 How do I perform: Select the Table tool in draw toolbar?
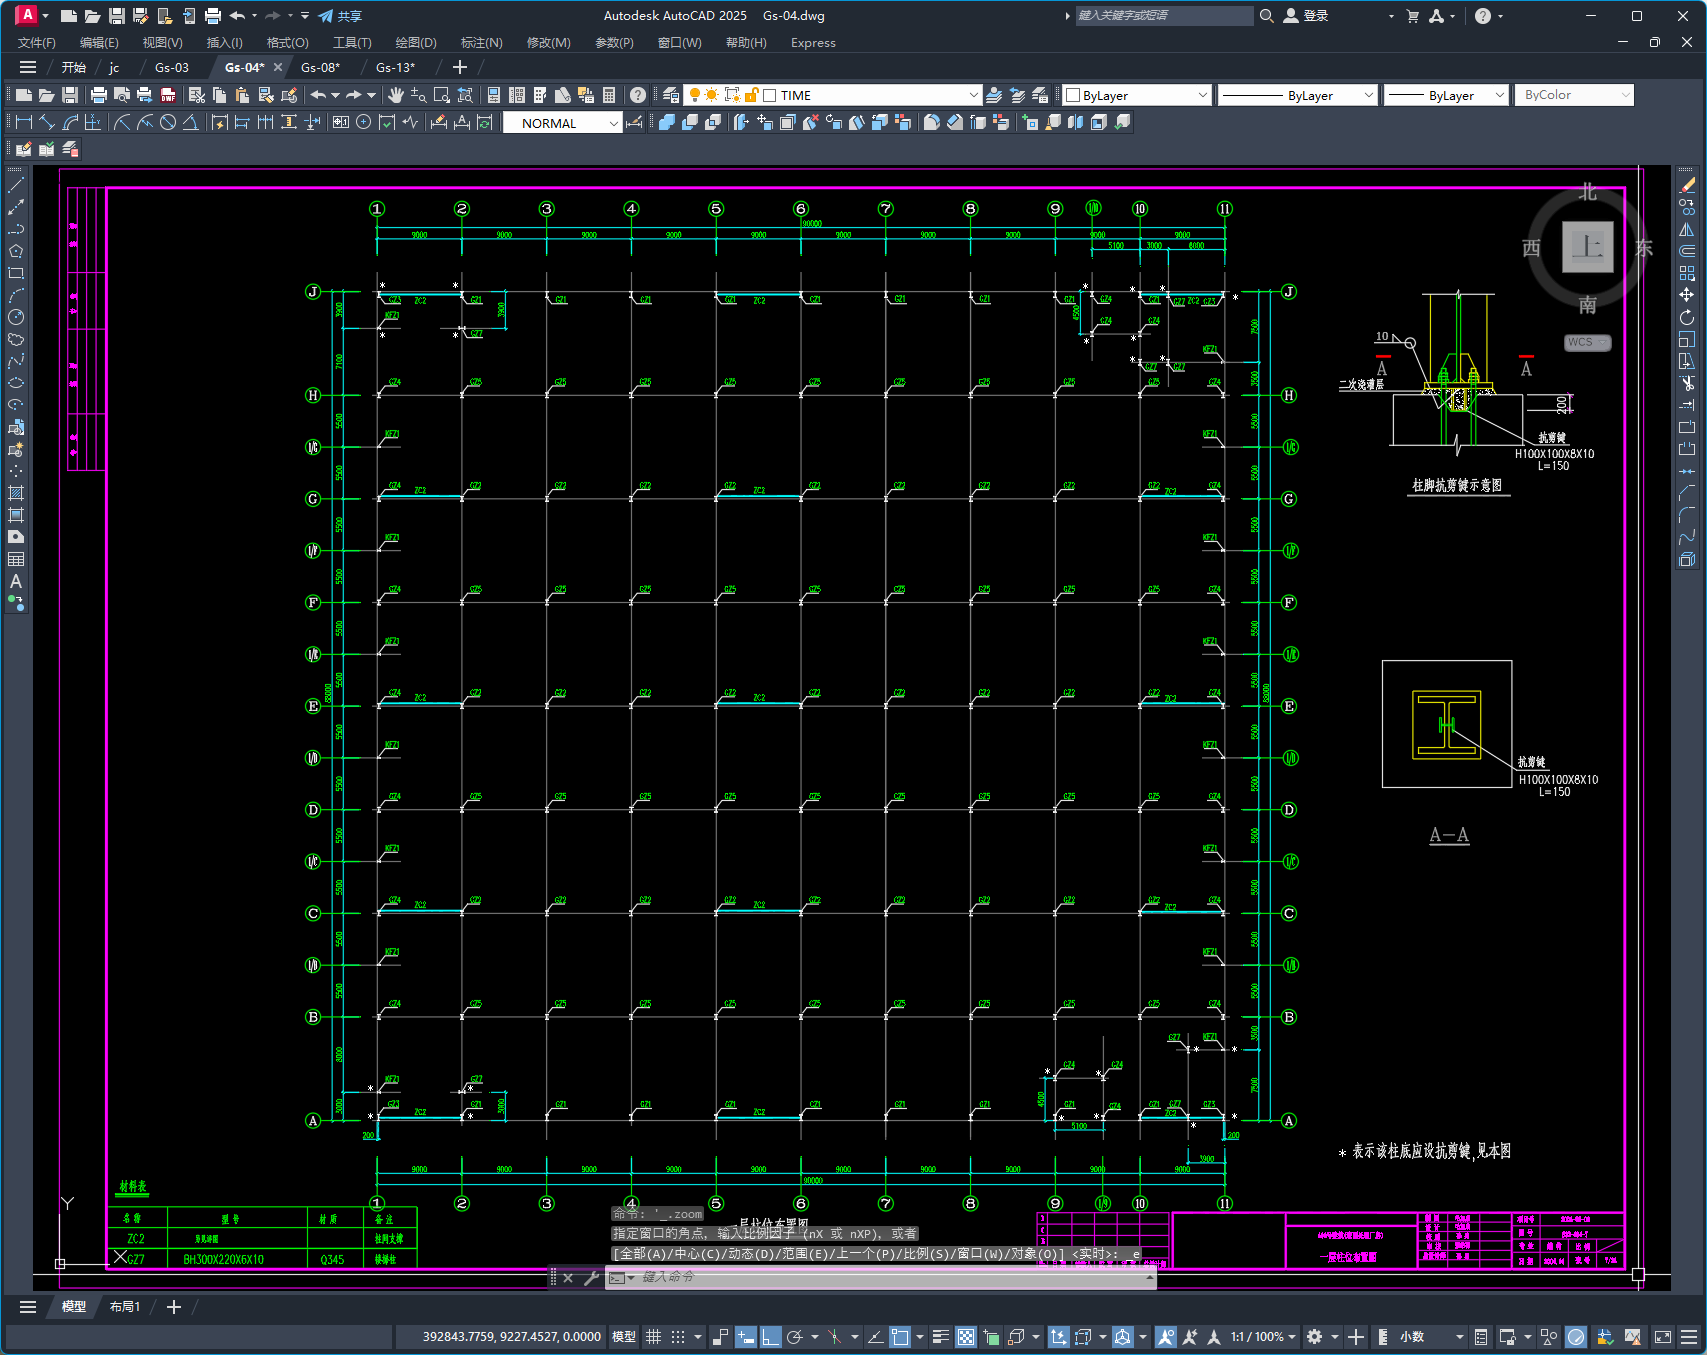(x=16, y=559)
